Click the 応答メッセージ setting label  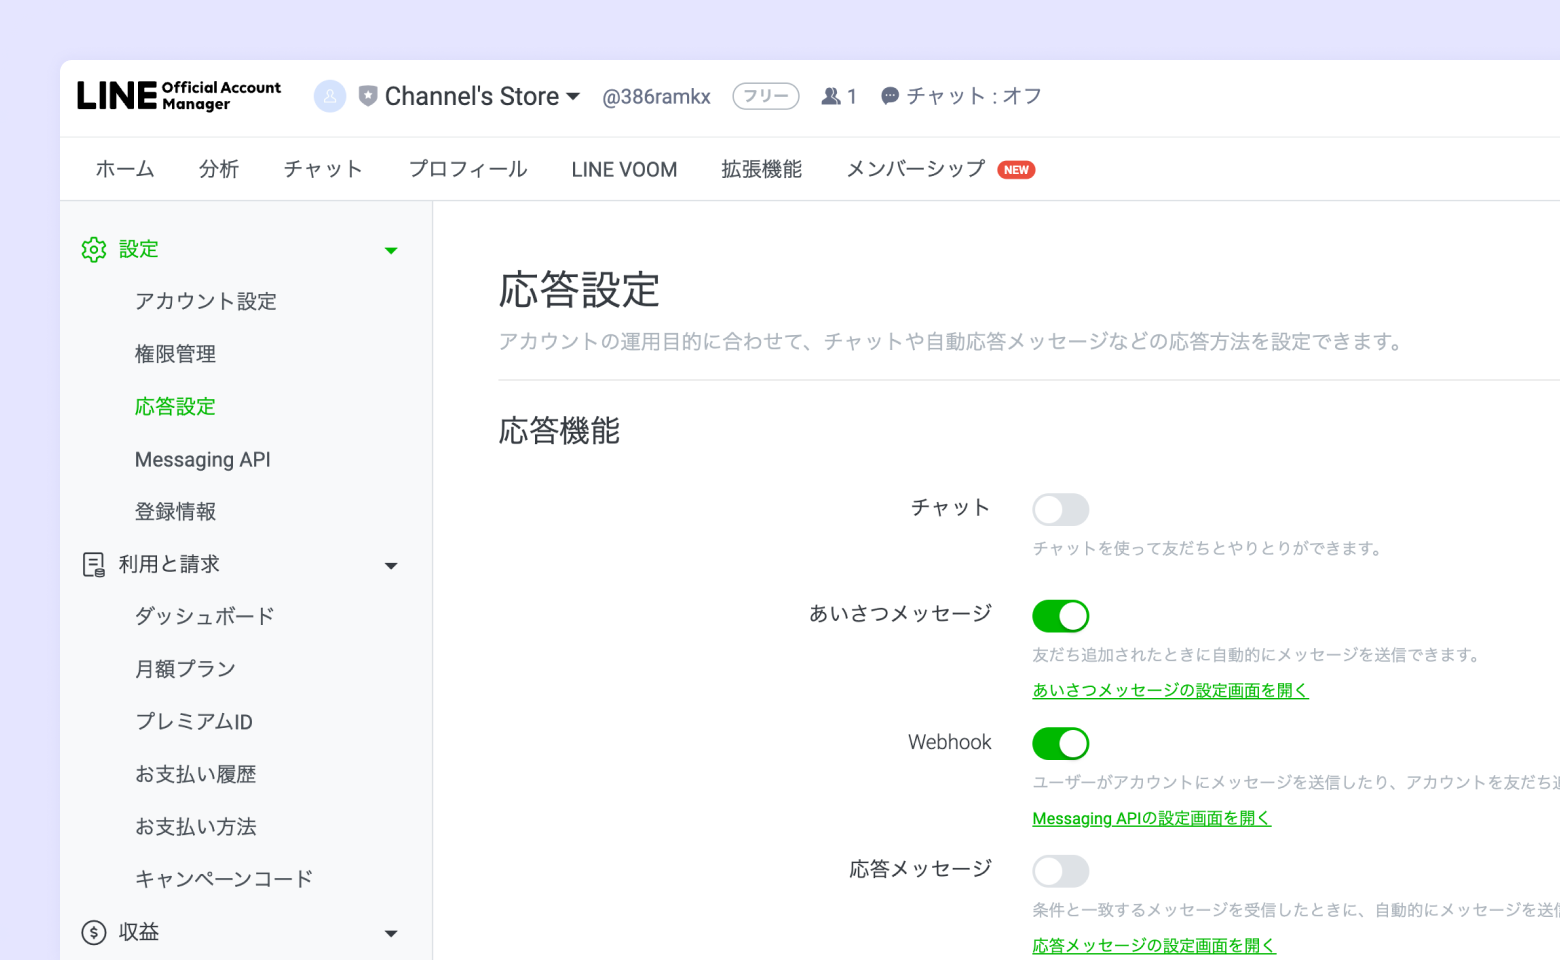pyautogui.click(x=920, y=869)
